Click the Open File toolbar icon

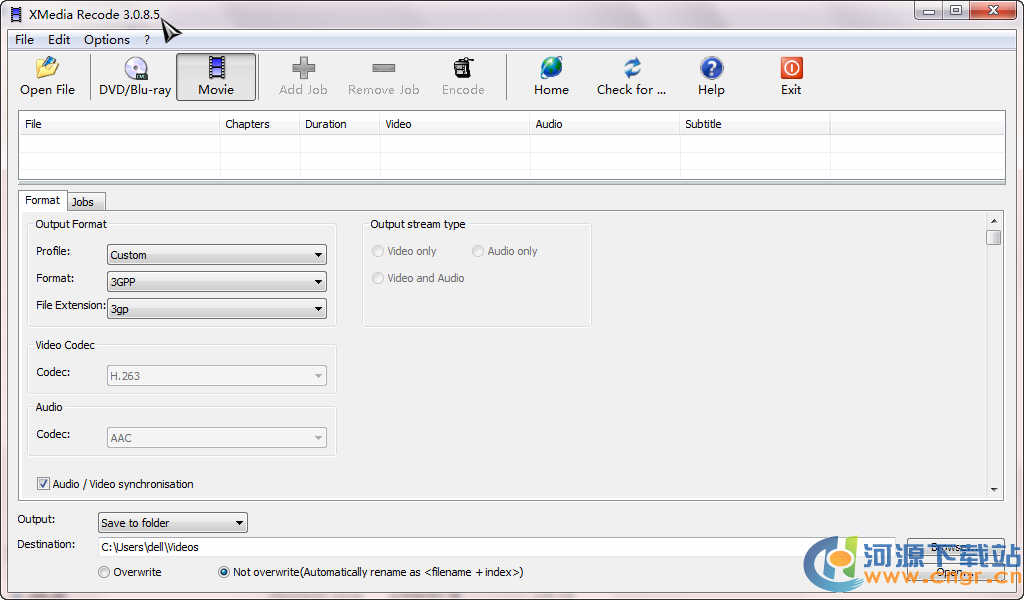pos(47,68)
